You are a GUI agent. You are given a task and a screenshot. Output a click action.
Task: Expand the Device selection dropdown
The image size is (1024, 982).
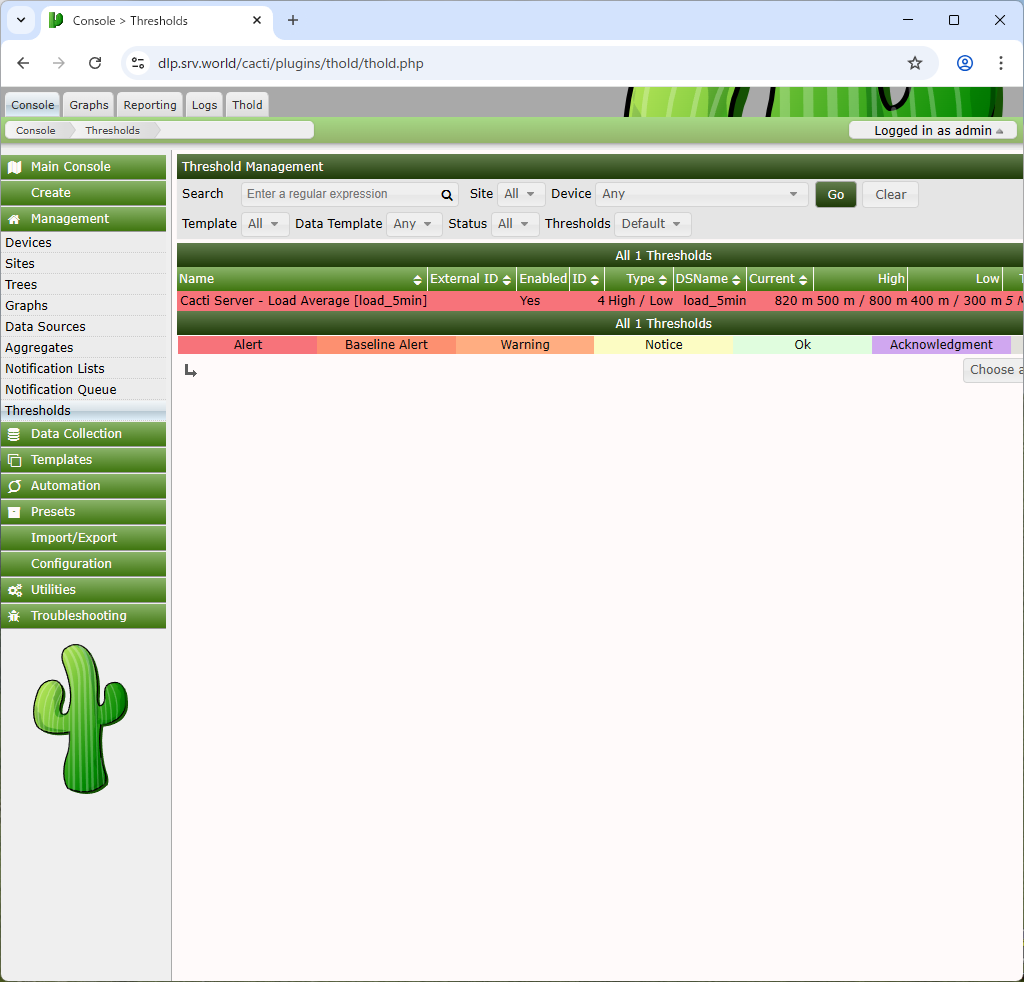[701, 194]
